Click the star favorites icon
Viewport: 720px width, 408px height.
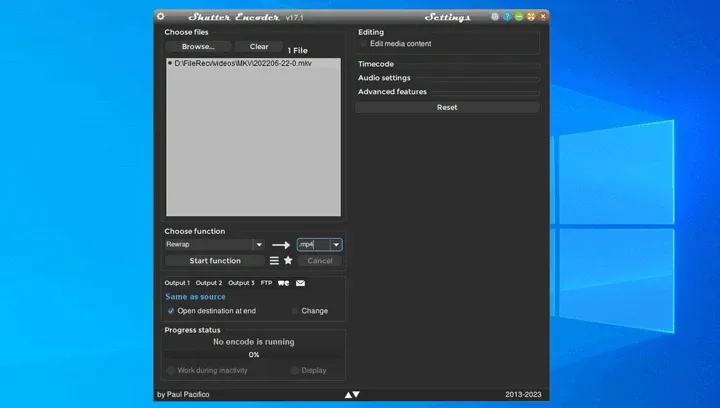[x=288, y=260]
